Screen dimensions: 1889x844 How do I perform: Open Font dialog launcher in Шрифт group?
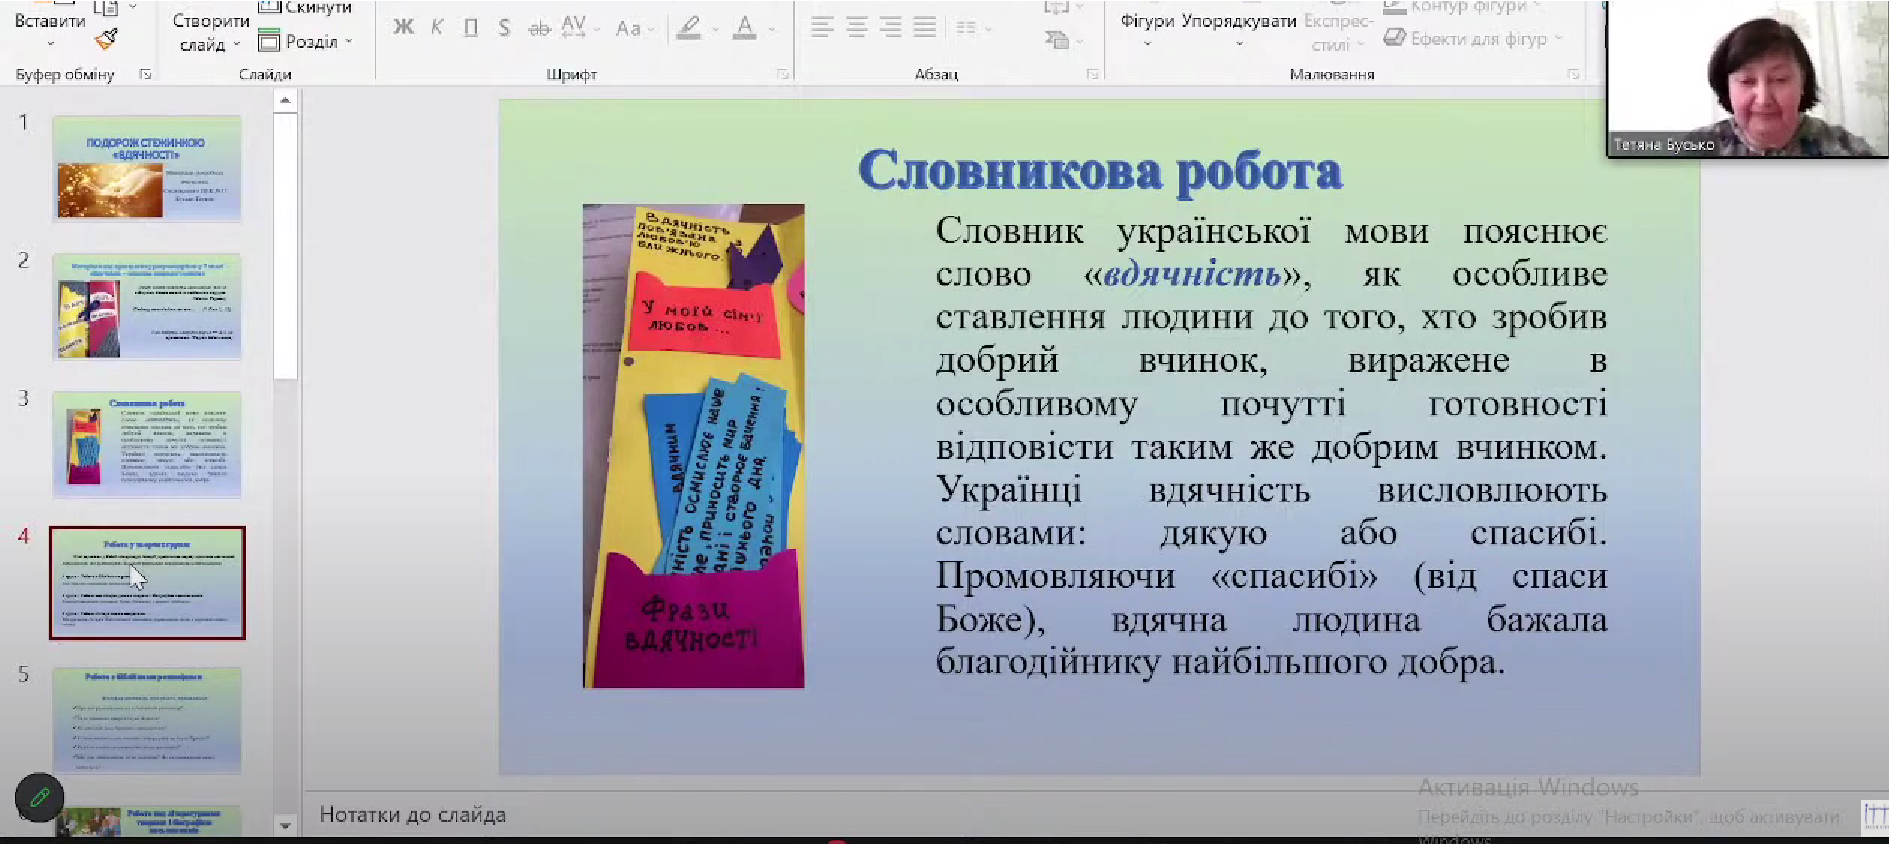[782, 74]
